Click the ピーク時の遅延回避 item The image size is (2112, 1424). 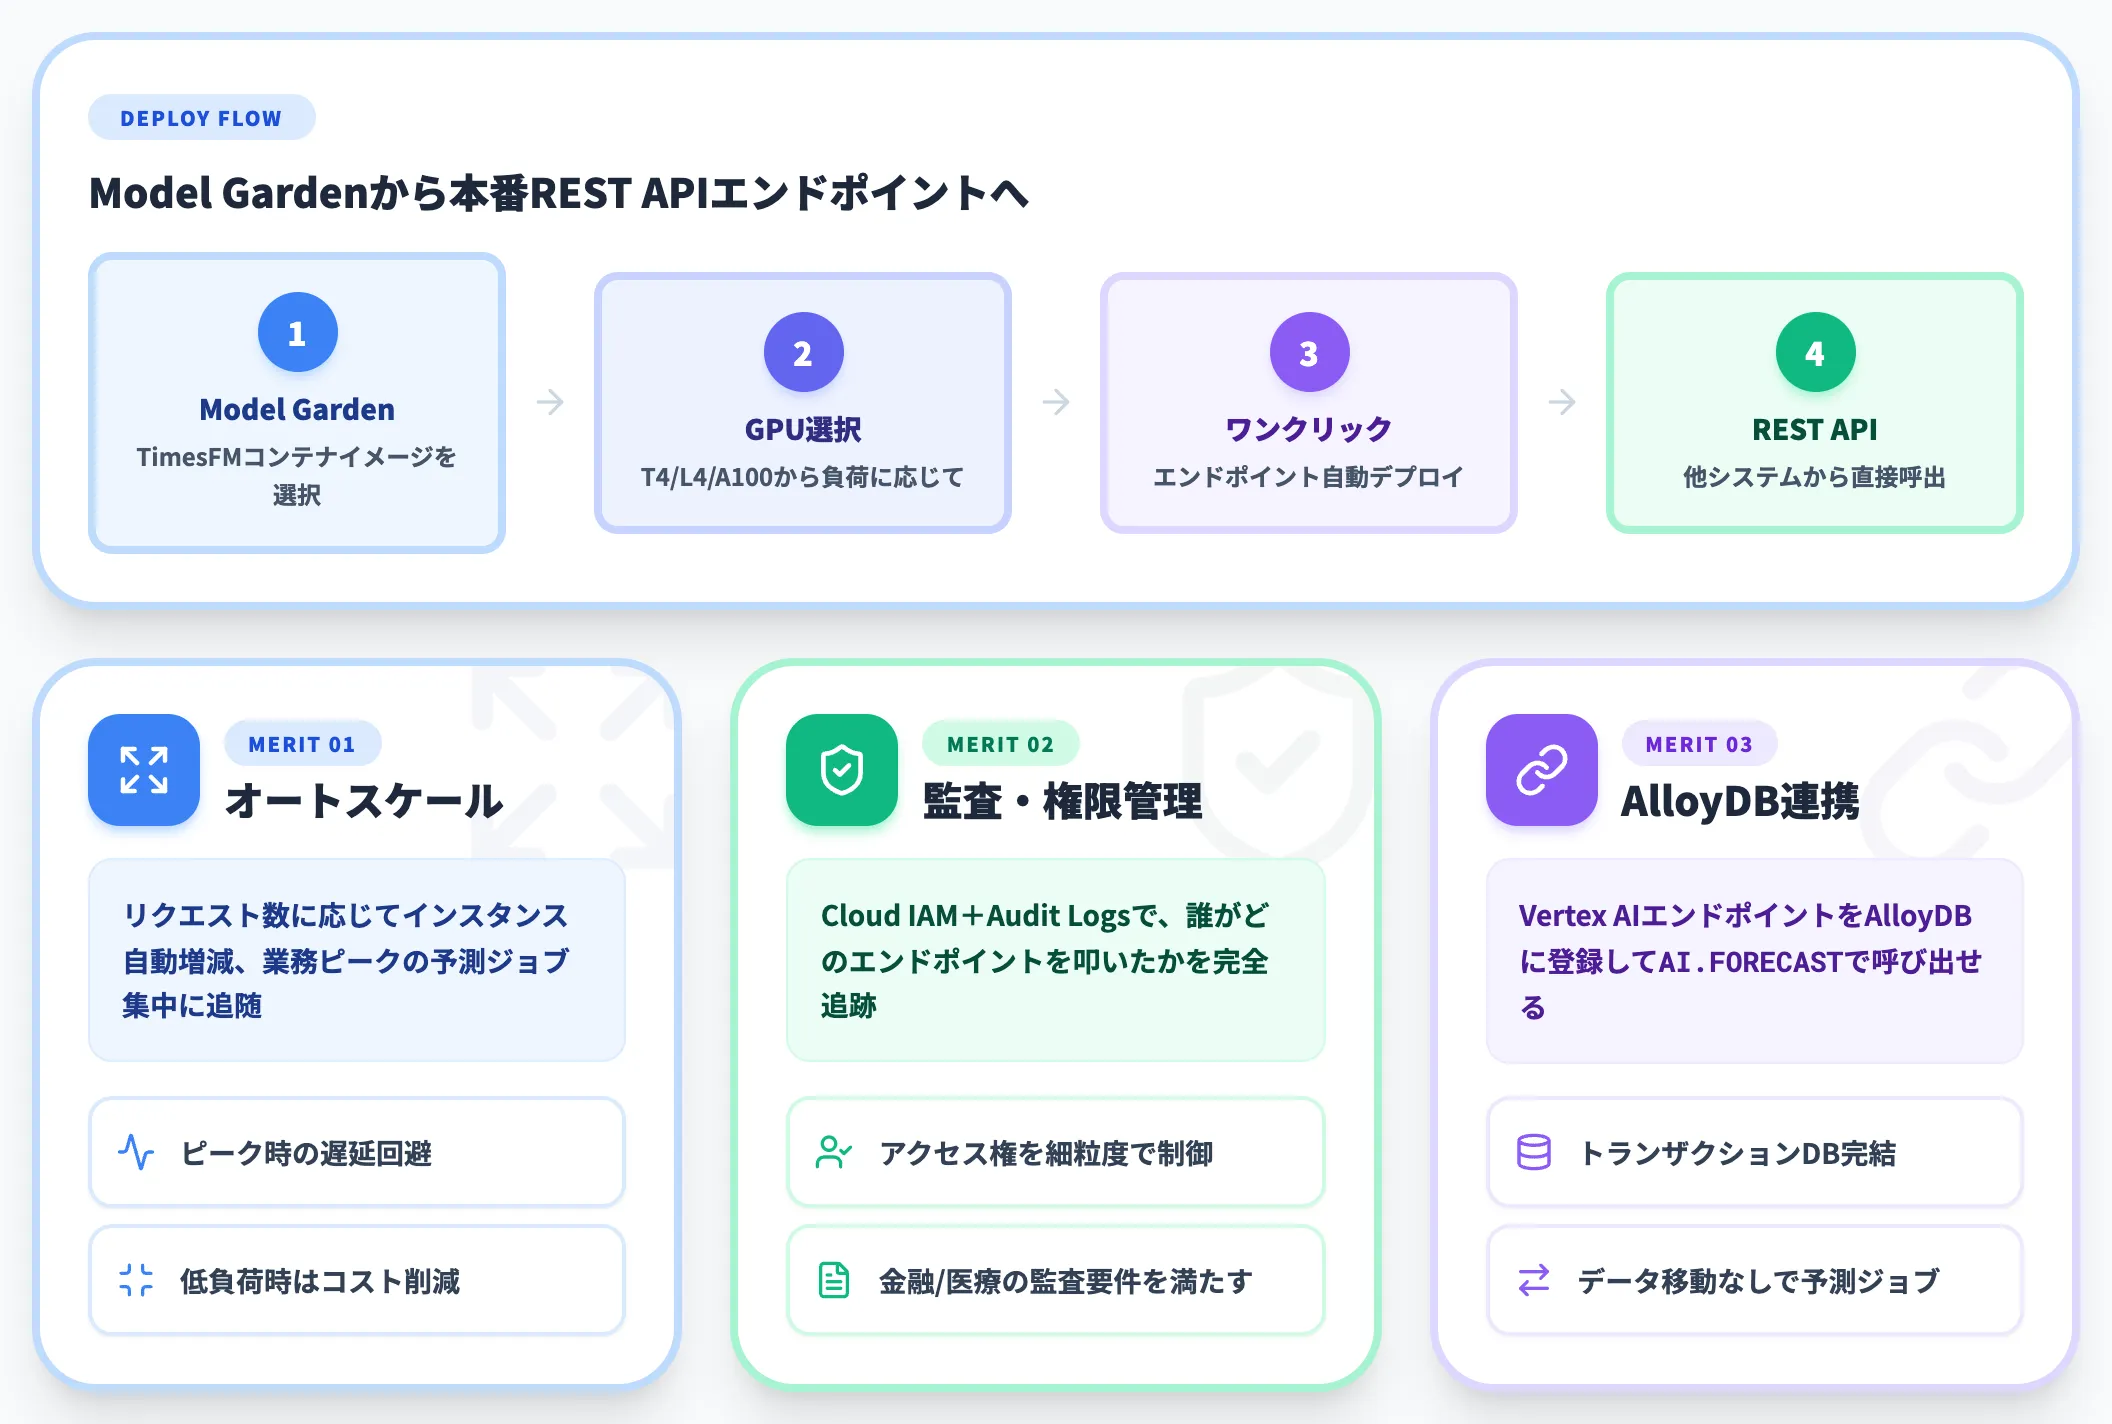coord(357,1152)
